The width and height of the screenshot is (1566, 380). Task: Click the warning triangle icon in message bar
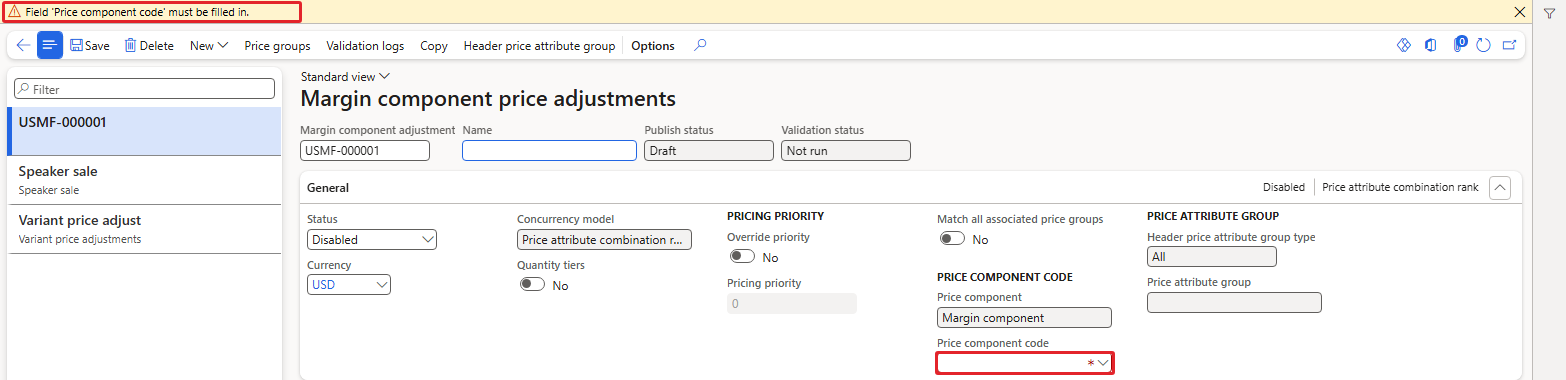click(14, 12)
